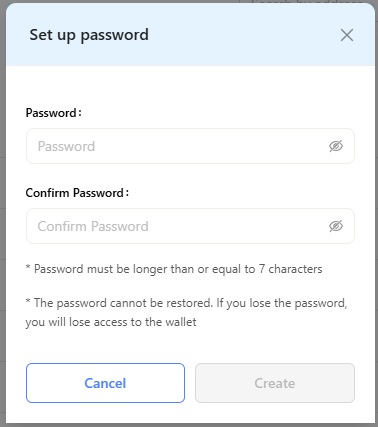378x427 pixels.
Task: Click the dimmed overlay left of the dialog
Action: [3, 213]
